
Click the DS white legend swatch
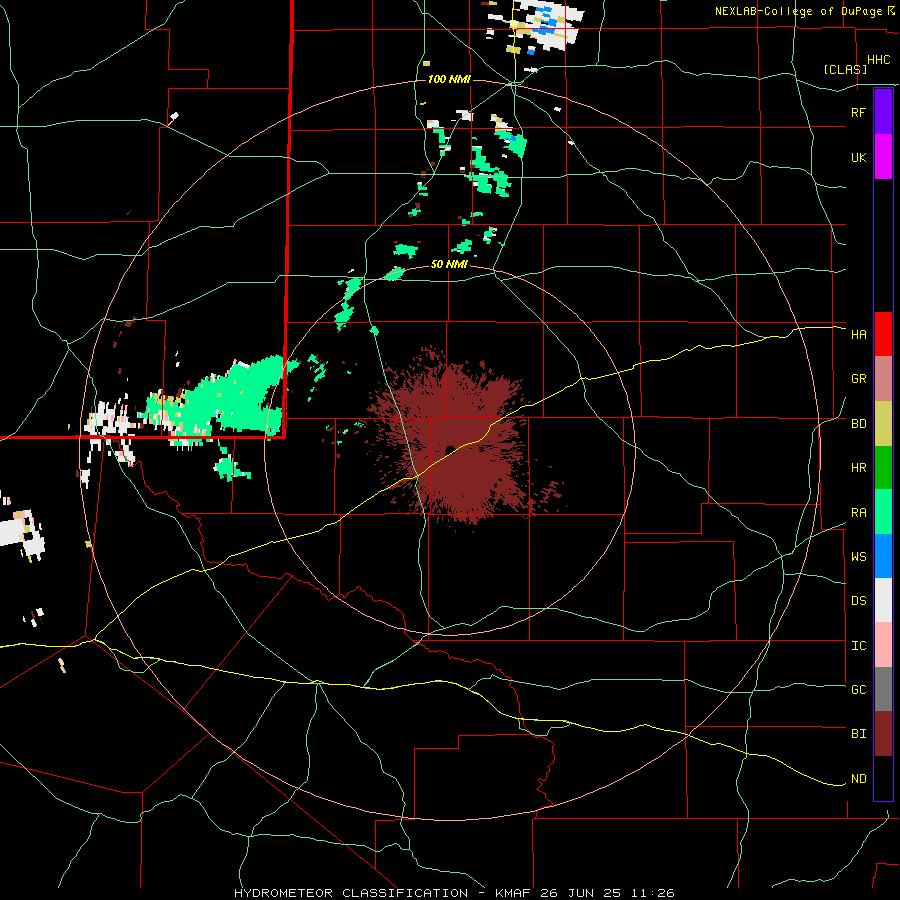[x=883, y=600]
